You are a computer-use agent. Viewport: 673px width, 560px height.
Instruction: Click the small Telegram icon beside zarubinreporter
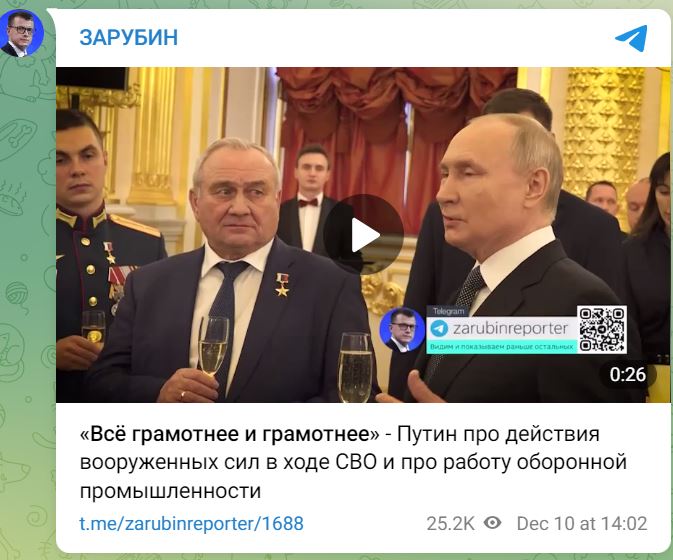439,329
